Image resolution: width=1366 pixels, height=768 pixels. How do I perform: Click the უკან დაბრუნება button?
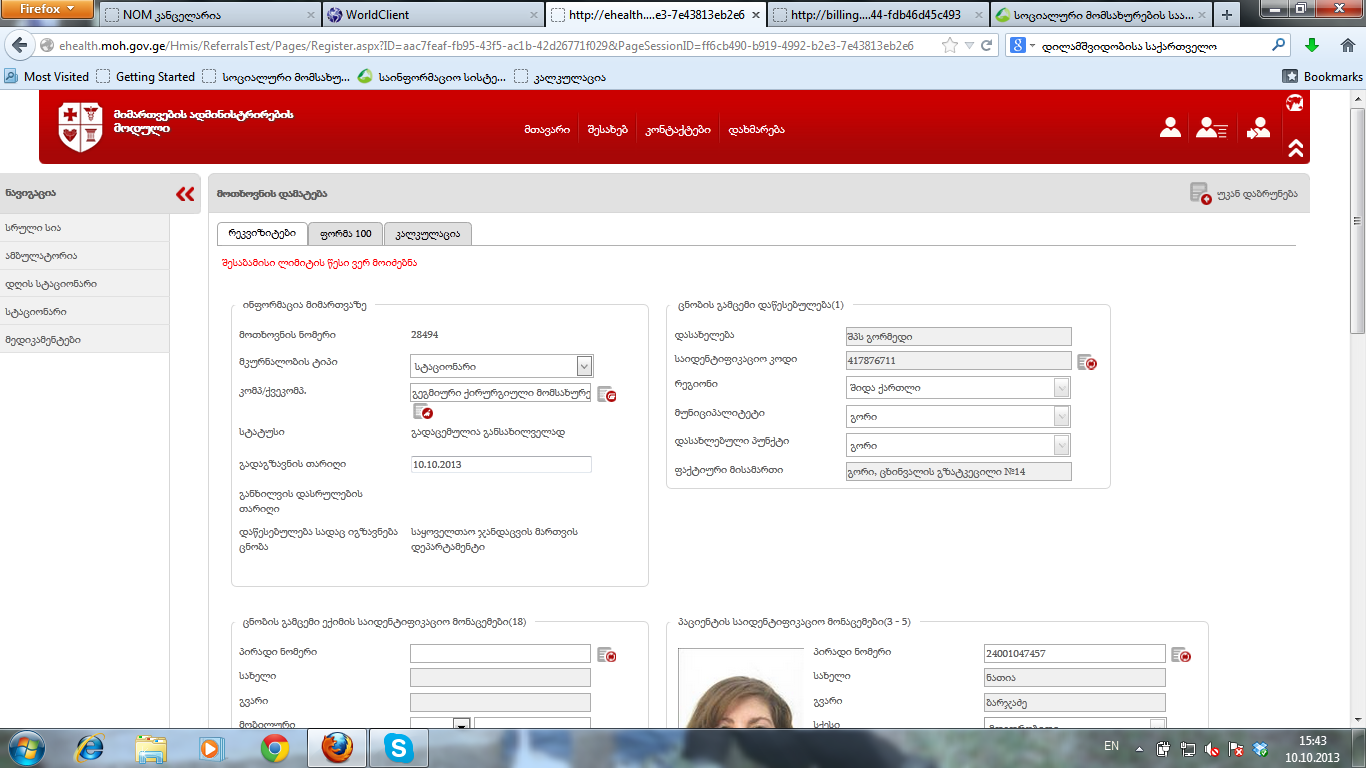1243,194
